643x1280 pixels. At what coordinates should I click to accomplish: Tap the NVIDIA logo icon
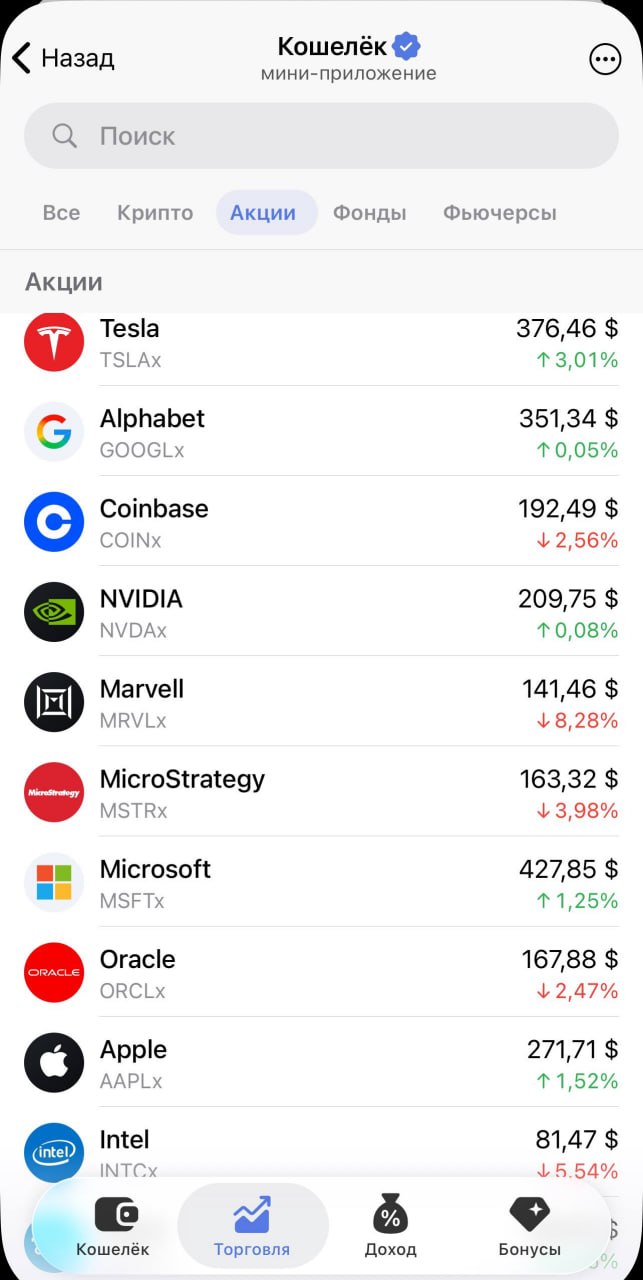coord(54,612)
